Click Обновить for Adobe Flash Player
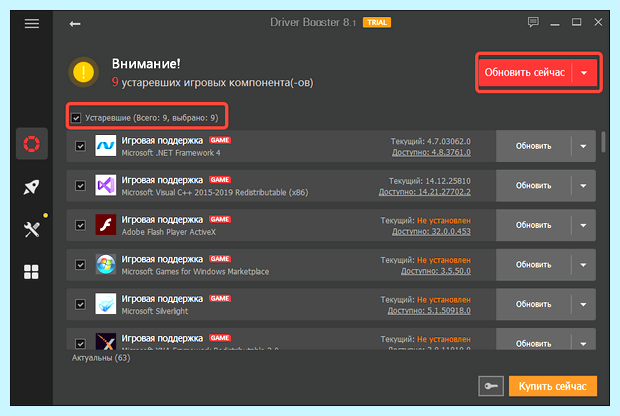Screen dimensions: 620x416 (533, 225)
